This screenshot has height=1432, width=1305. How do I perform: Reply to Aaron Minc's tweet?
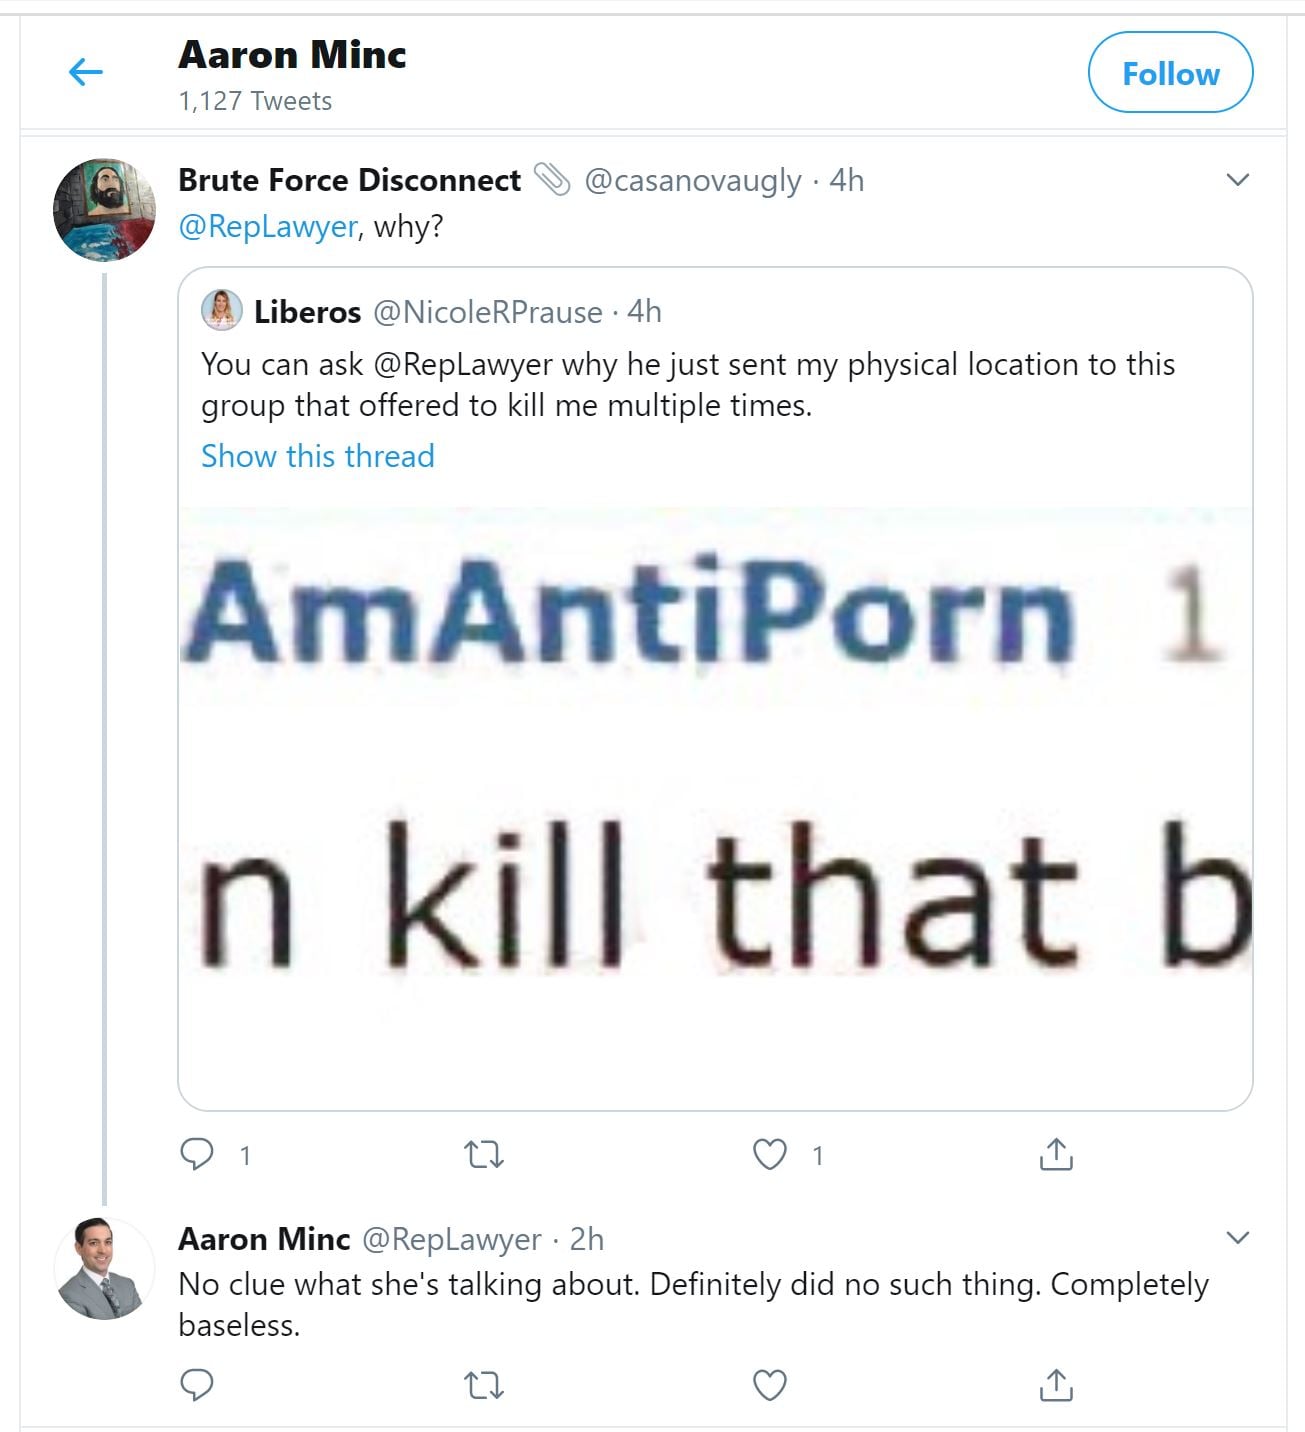click(x=197, y=1385)
